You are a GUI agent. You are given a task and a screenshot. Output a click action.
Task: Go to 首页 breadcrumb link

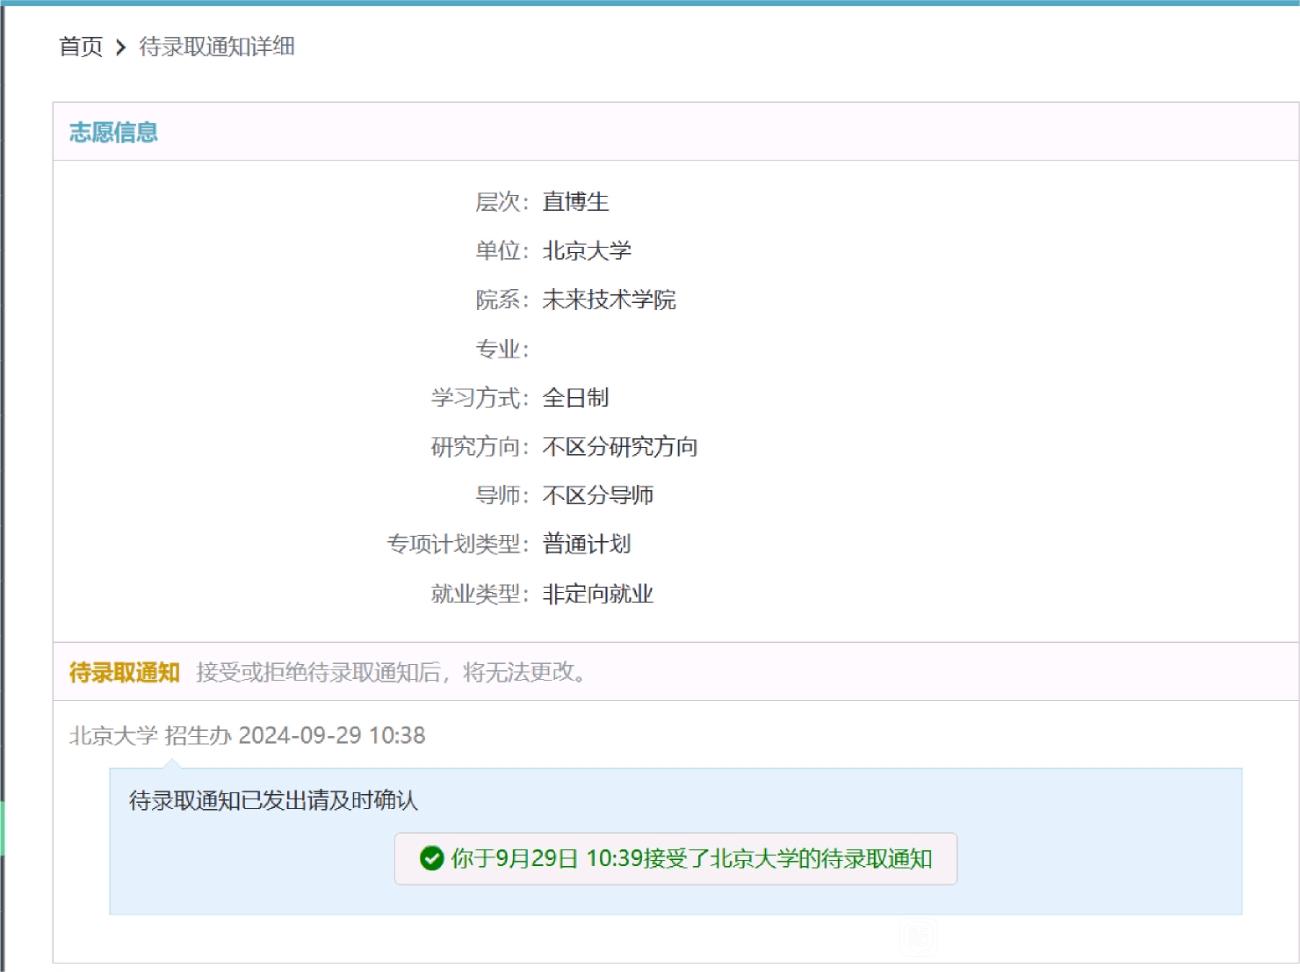(81, 46)
